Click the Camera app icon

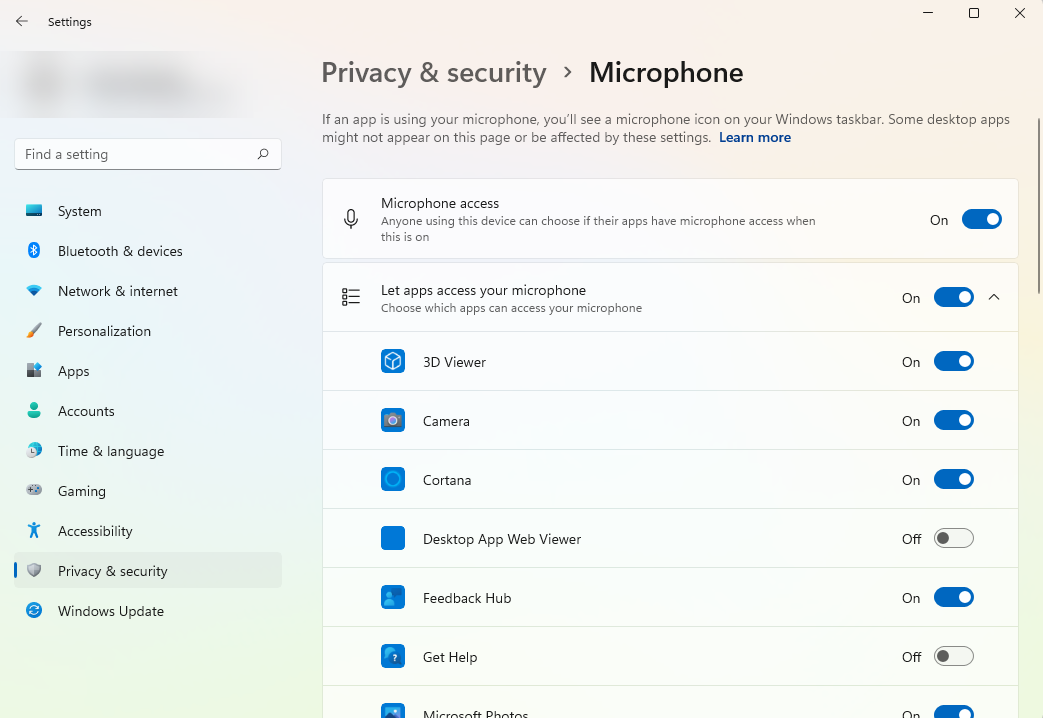393,421
